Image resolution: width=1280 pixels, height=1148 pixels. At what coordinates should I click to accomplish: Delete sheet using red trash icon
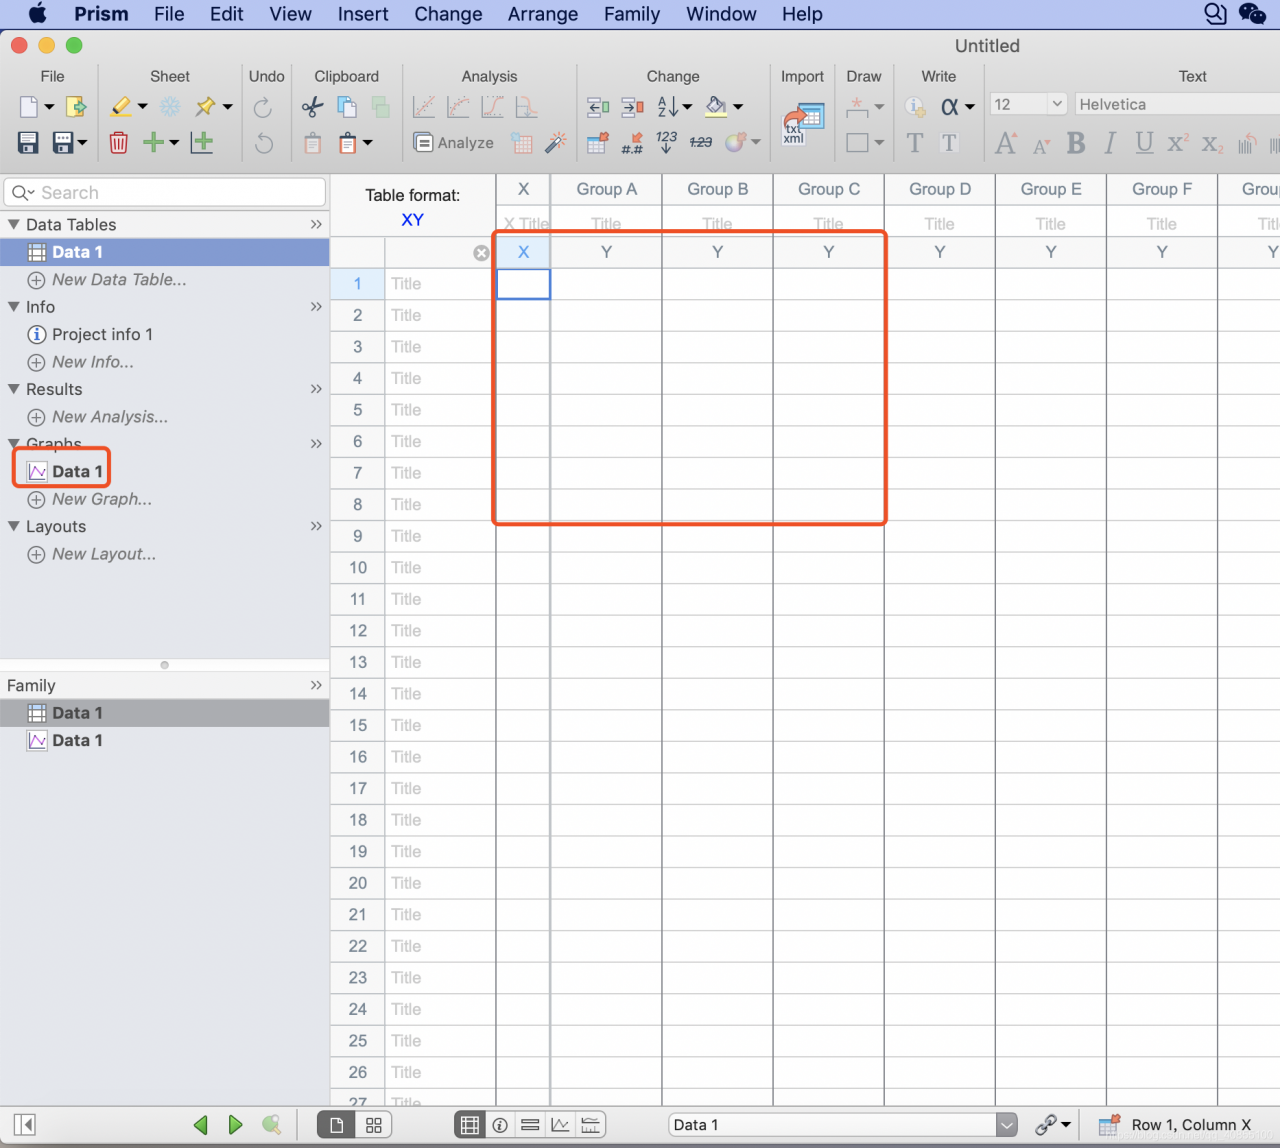(118, 143)
